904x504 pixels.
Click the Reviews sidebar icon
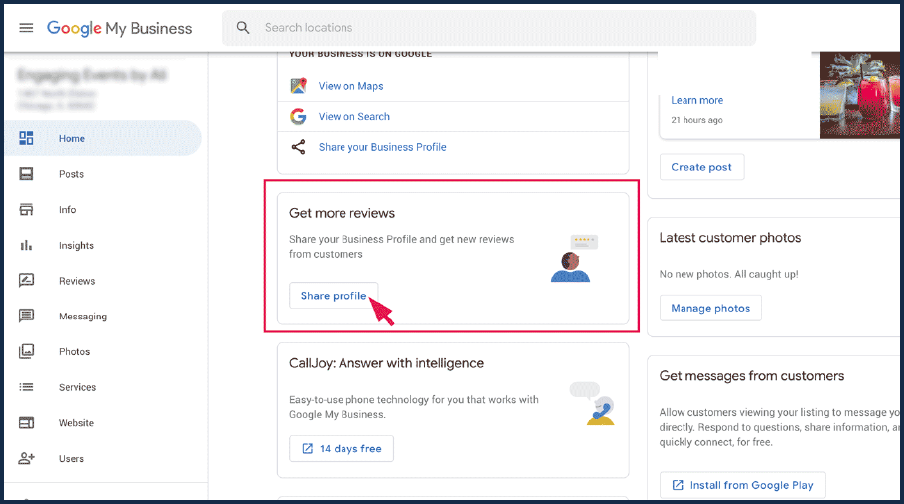[x=27, y=281]
